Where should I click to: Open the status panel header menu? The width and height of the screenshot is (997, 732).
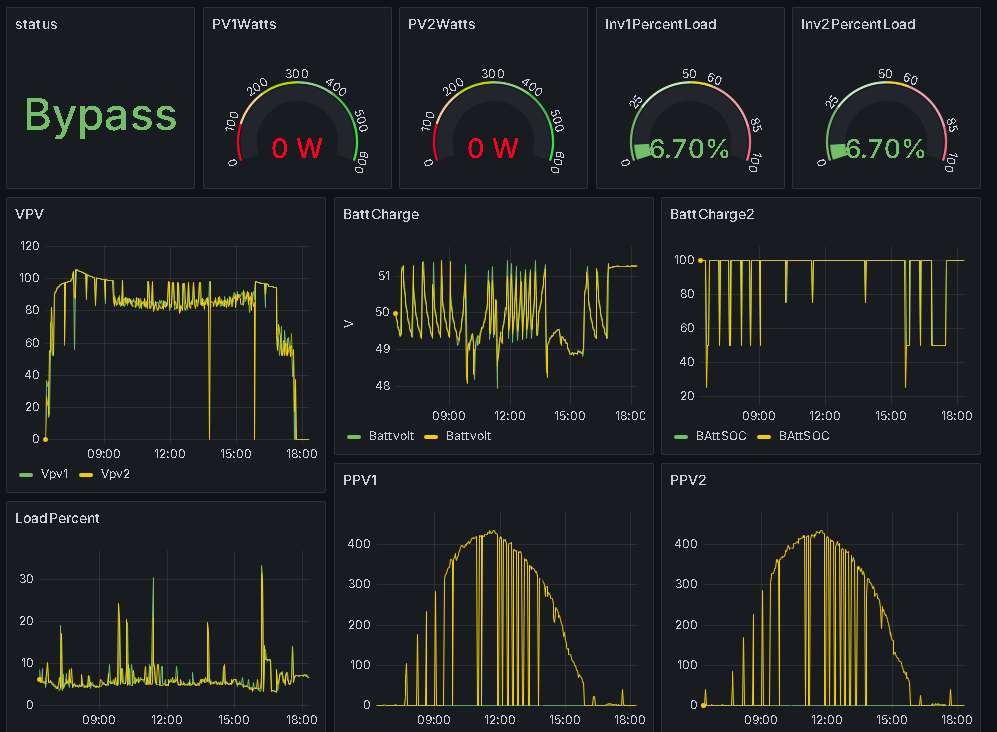pyautogui.click(x=36, y=24)
